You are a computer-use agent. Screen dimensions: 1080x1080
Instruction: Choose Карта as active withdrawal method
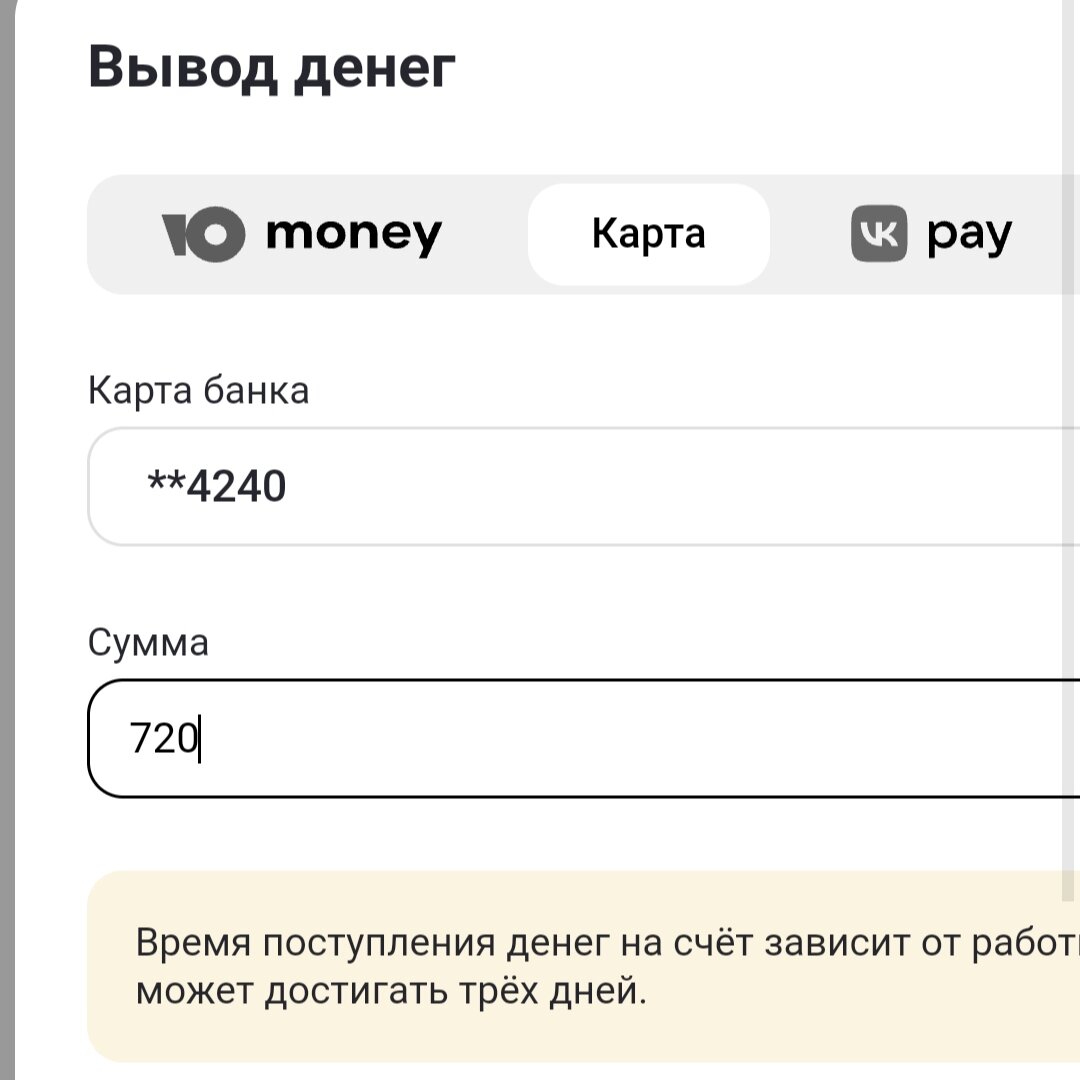[648, 232]
